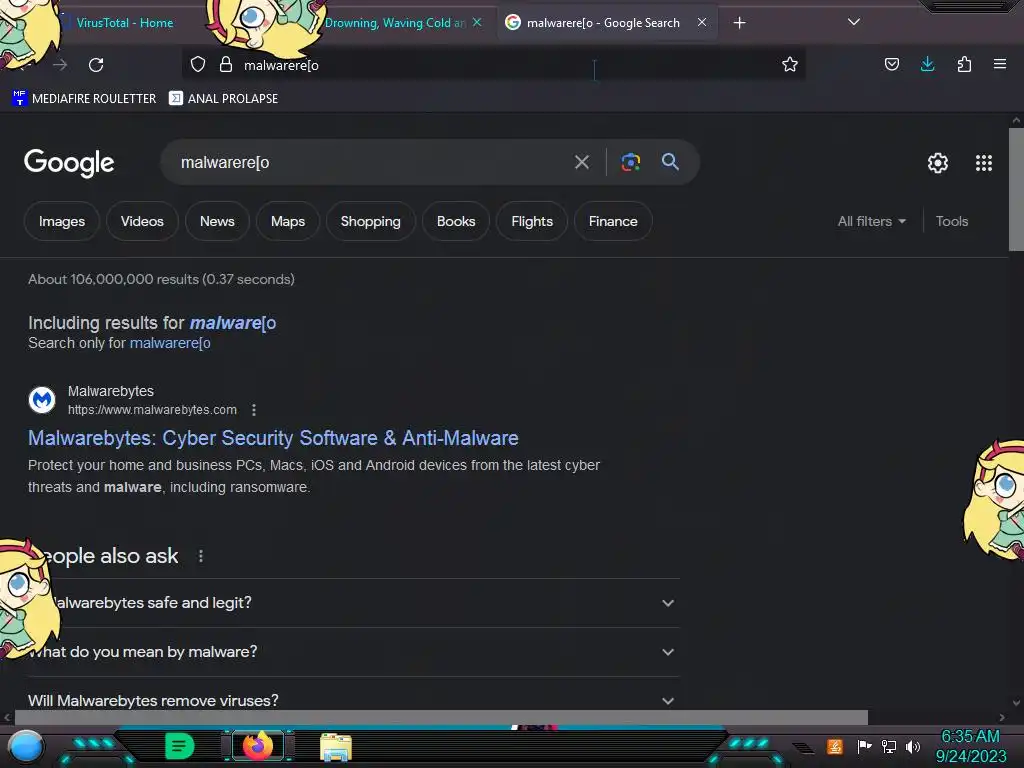Open the Start orb on taskbar
This screenshot has width=1024, height=768.
26,746
